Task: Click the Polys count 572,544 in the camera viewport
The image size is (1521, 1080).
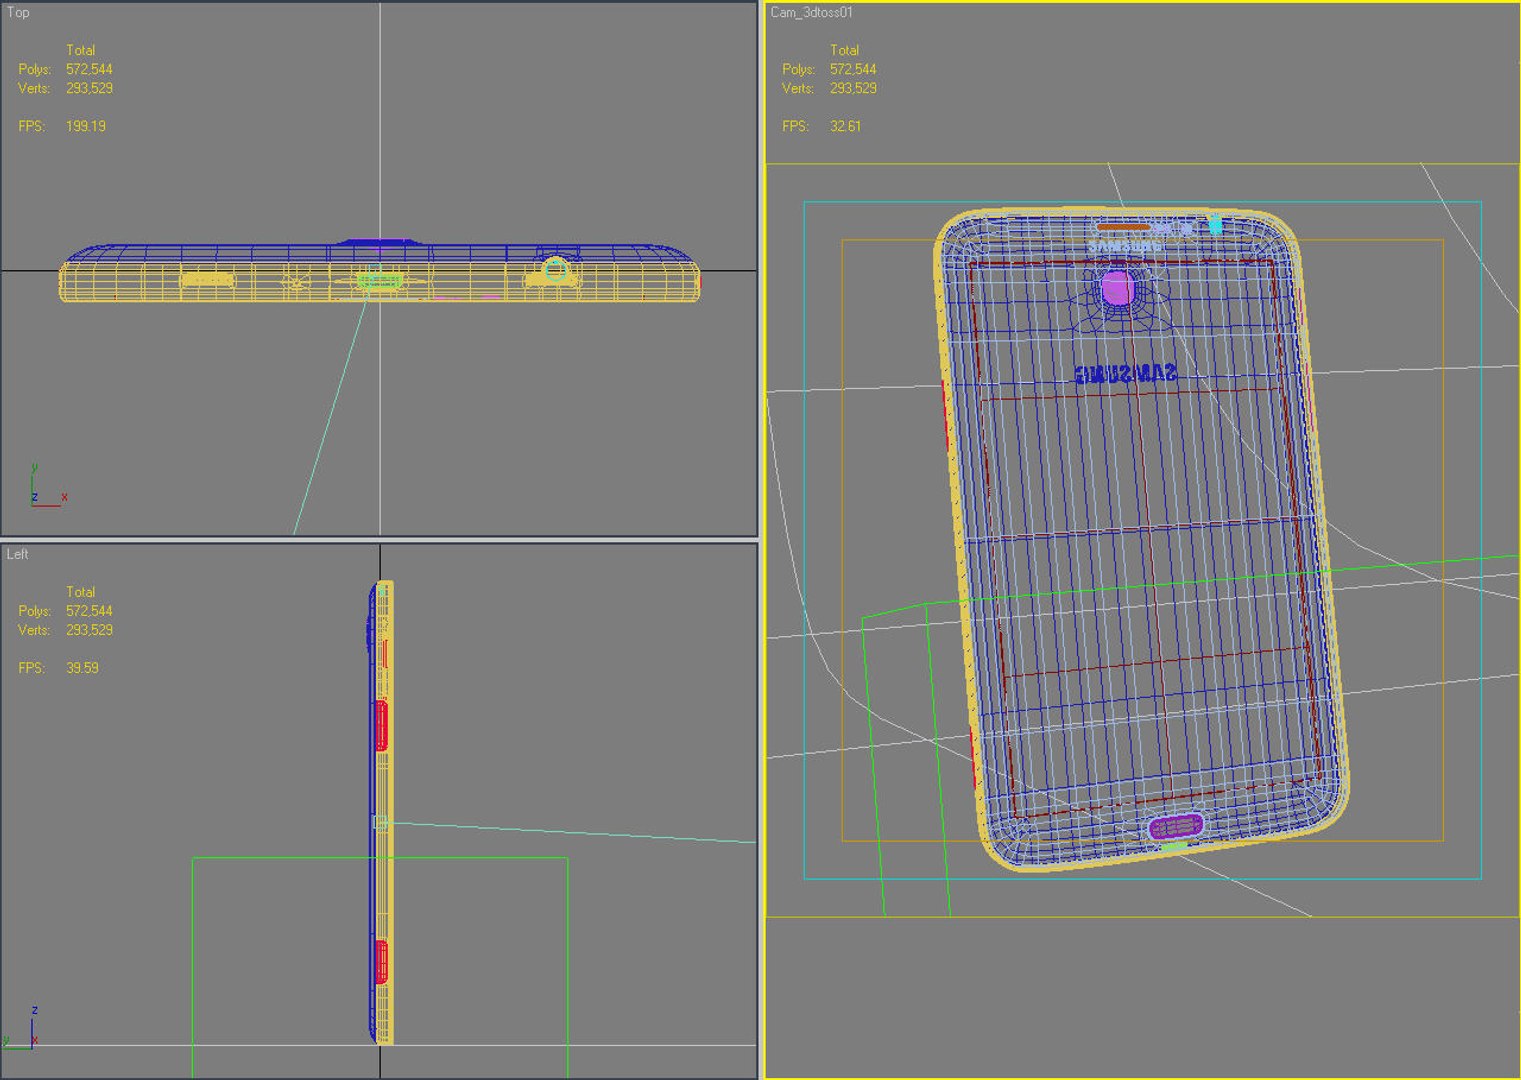Action: pyautogui.click(x=854, y=69)
